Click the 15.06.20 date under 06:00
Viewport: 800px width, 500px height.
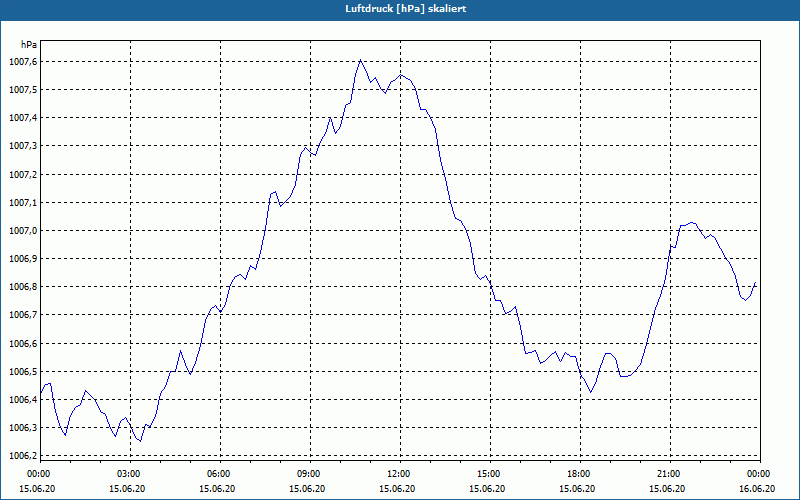pyautogui.click(x=217, y=488)
